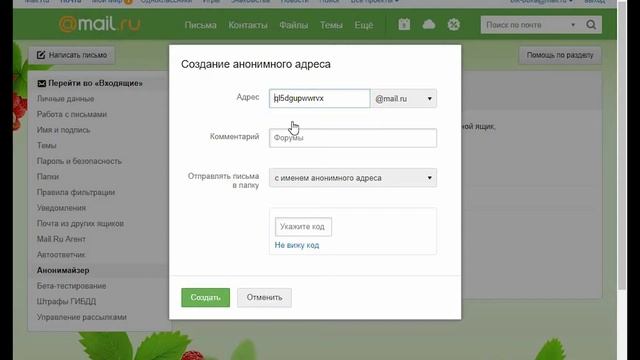Open Бета-тестирование settings
This screenshot has width=640, height=360.
pyautogui.click(x=71, y=286)
